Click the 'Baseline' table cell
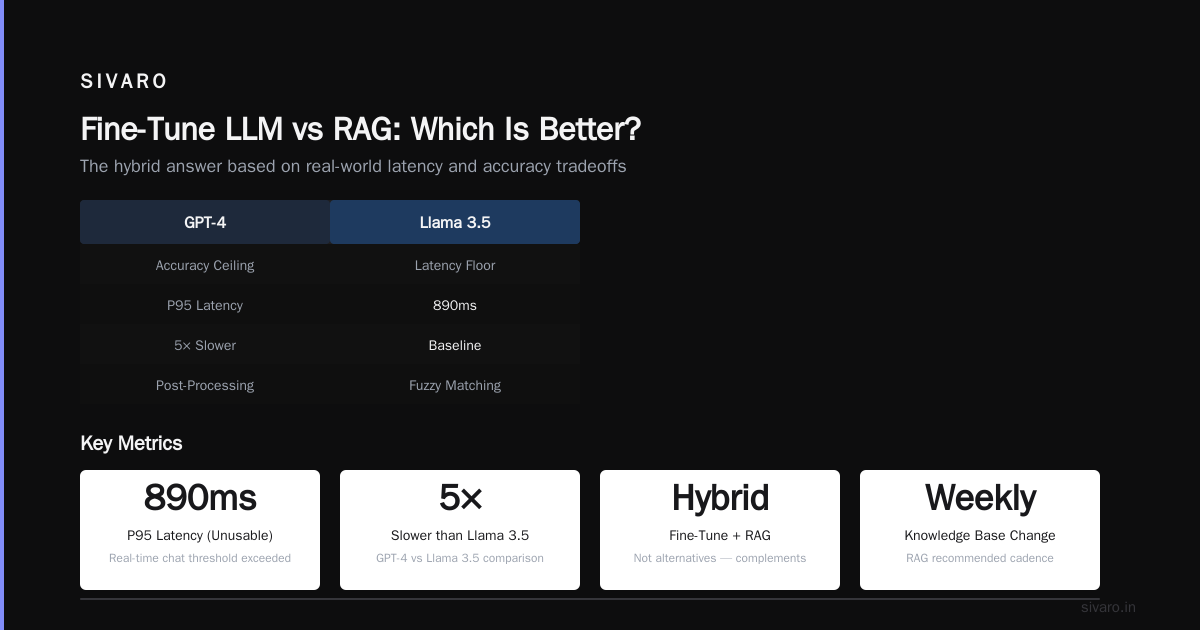The height and width of the screenshot is (630, 1200). [455, 345]
